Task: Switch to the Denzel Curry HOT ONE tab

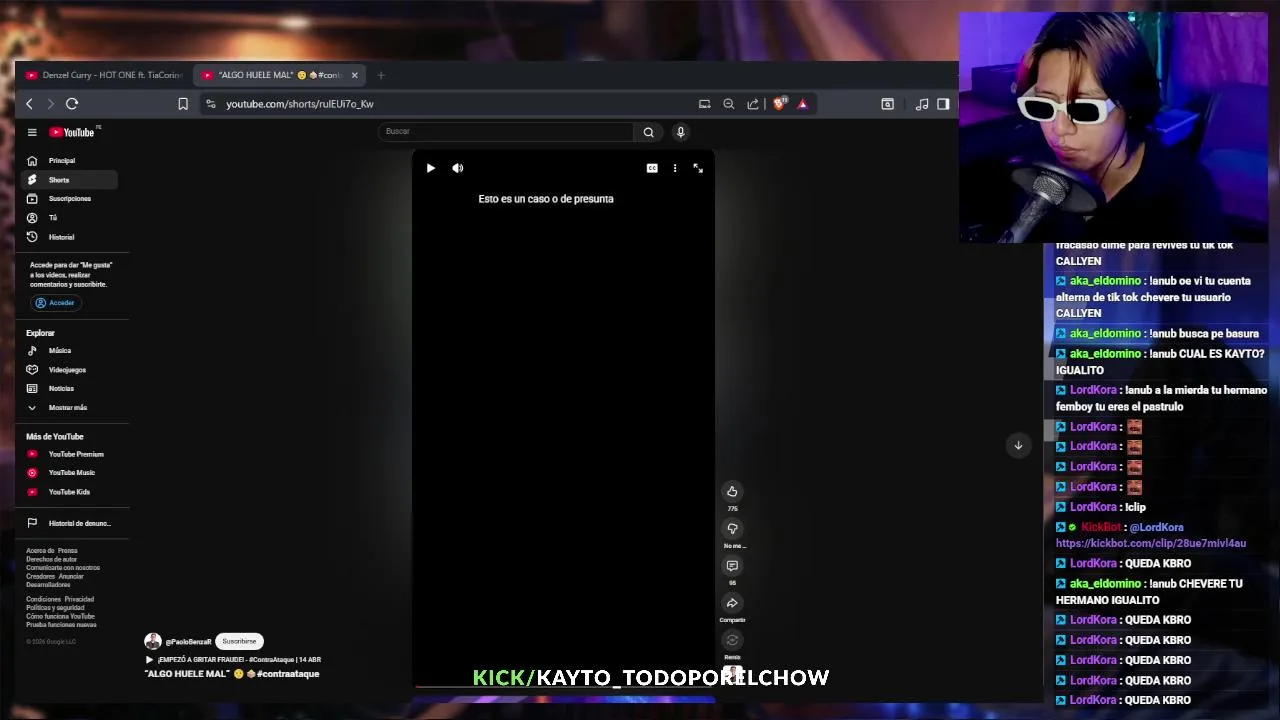Action: pyautogui.click(x=104, y=75)
